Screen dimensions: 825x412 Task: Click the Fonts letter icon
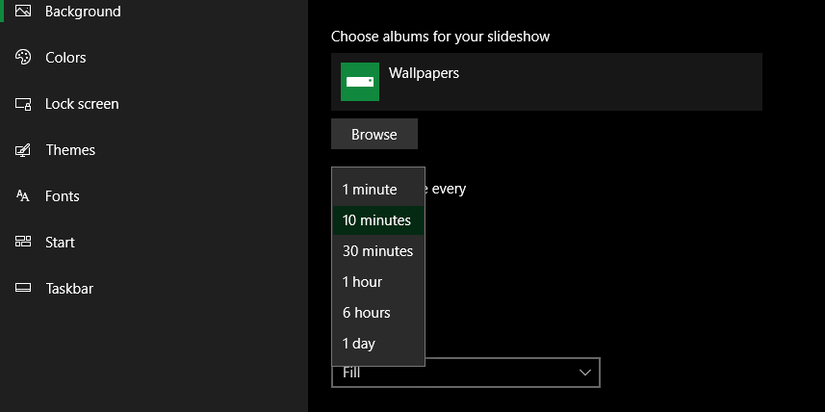click(23, 196)
